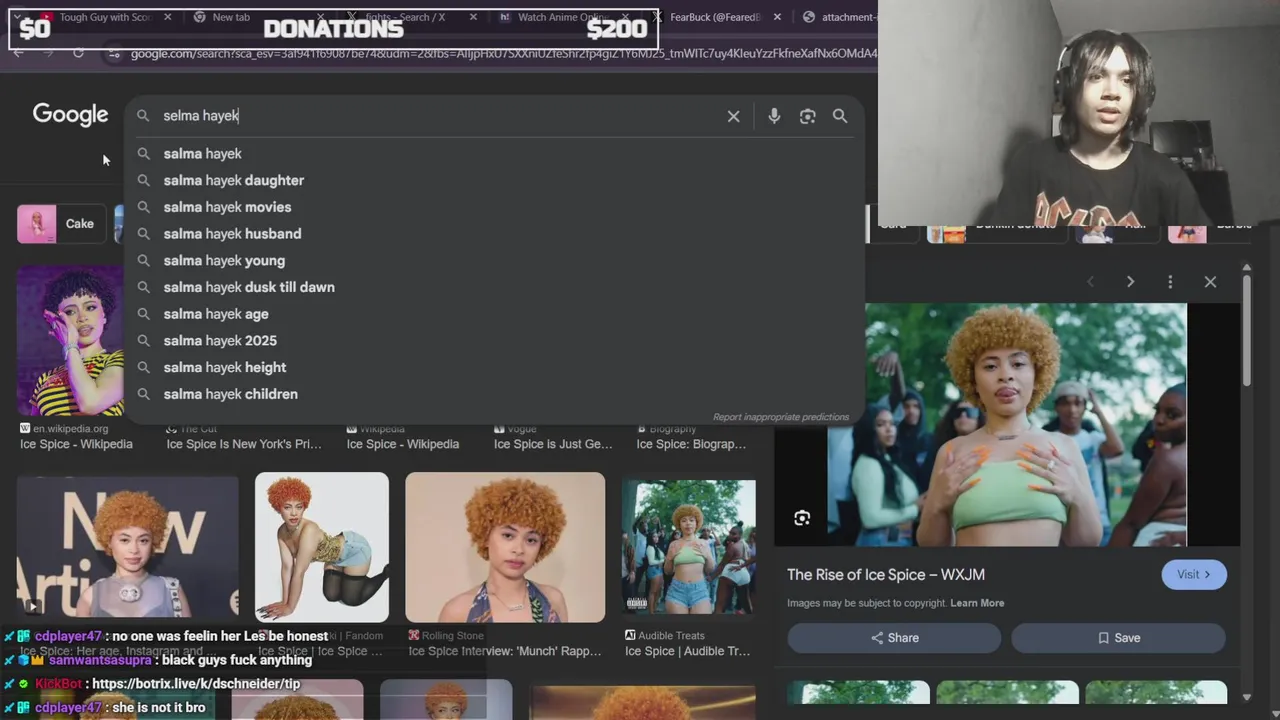Start voice search with the microphone icon
The height and width of the screenshot is (720, 1280).
pyautogui.click(x=774, y=116)
